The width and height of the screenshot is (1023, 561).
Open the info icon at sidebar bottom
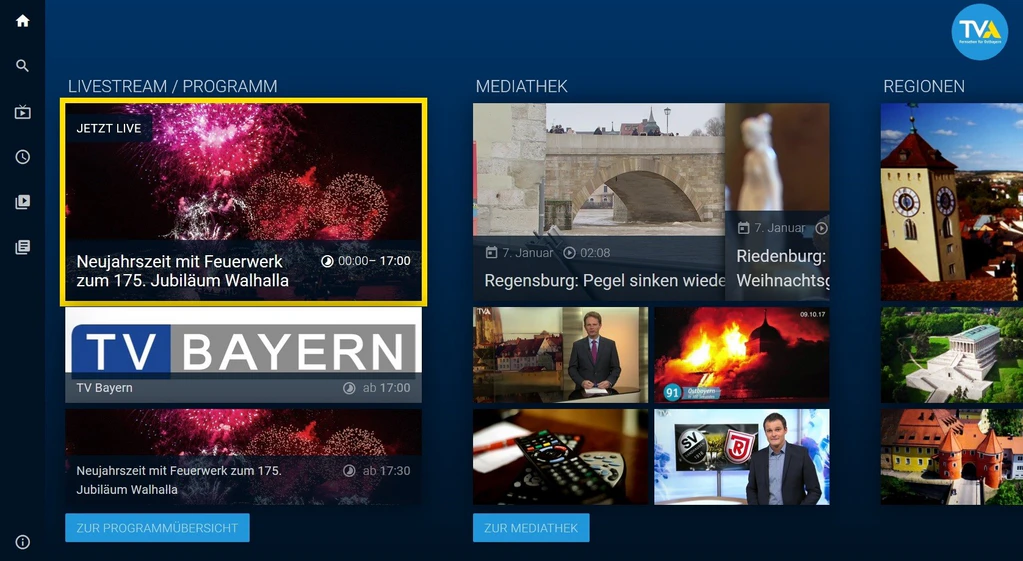click(22, 542)
